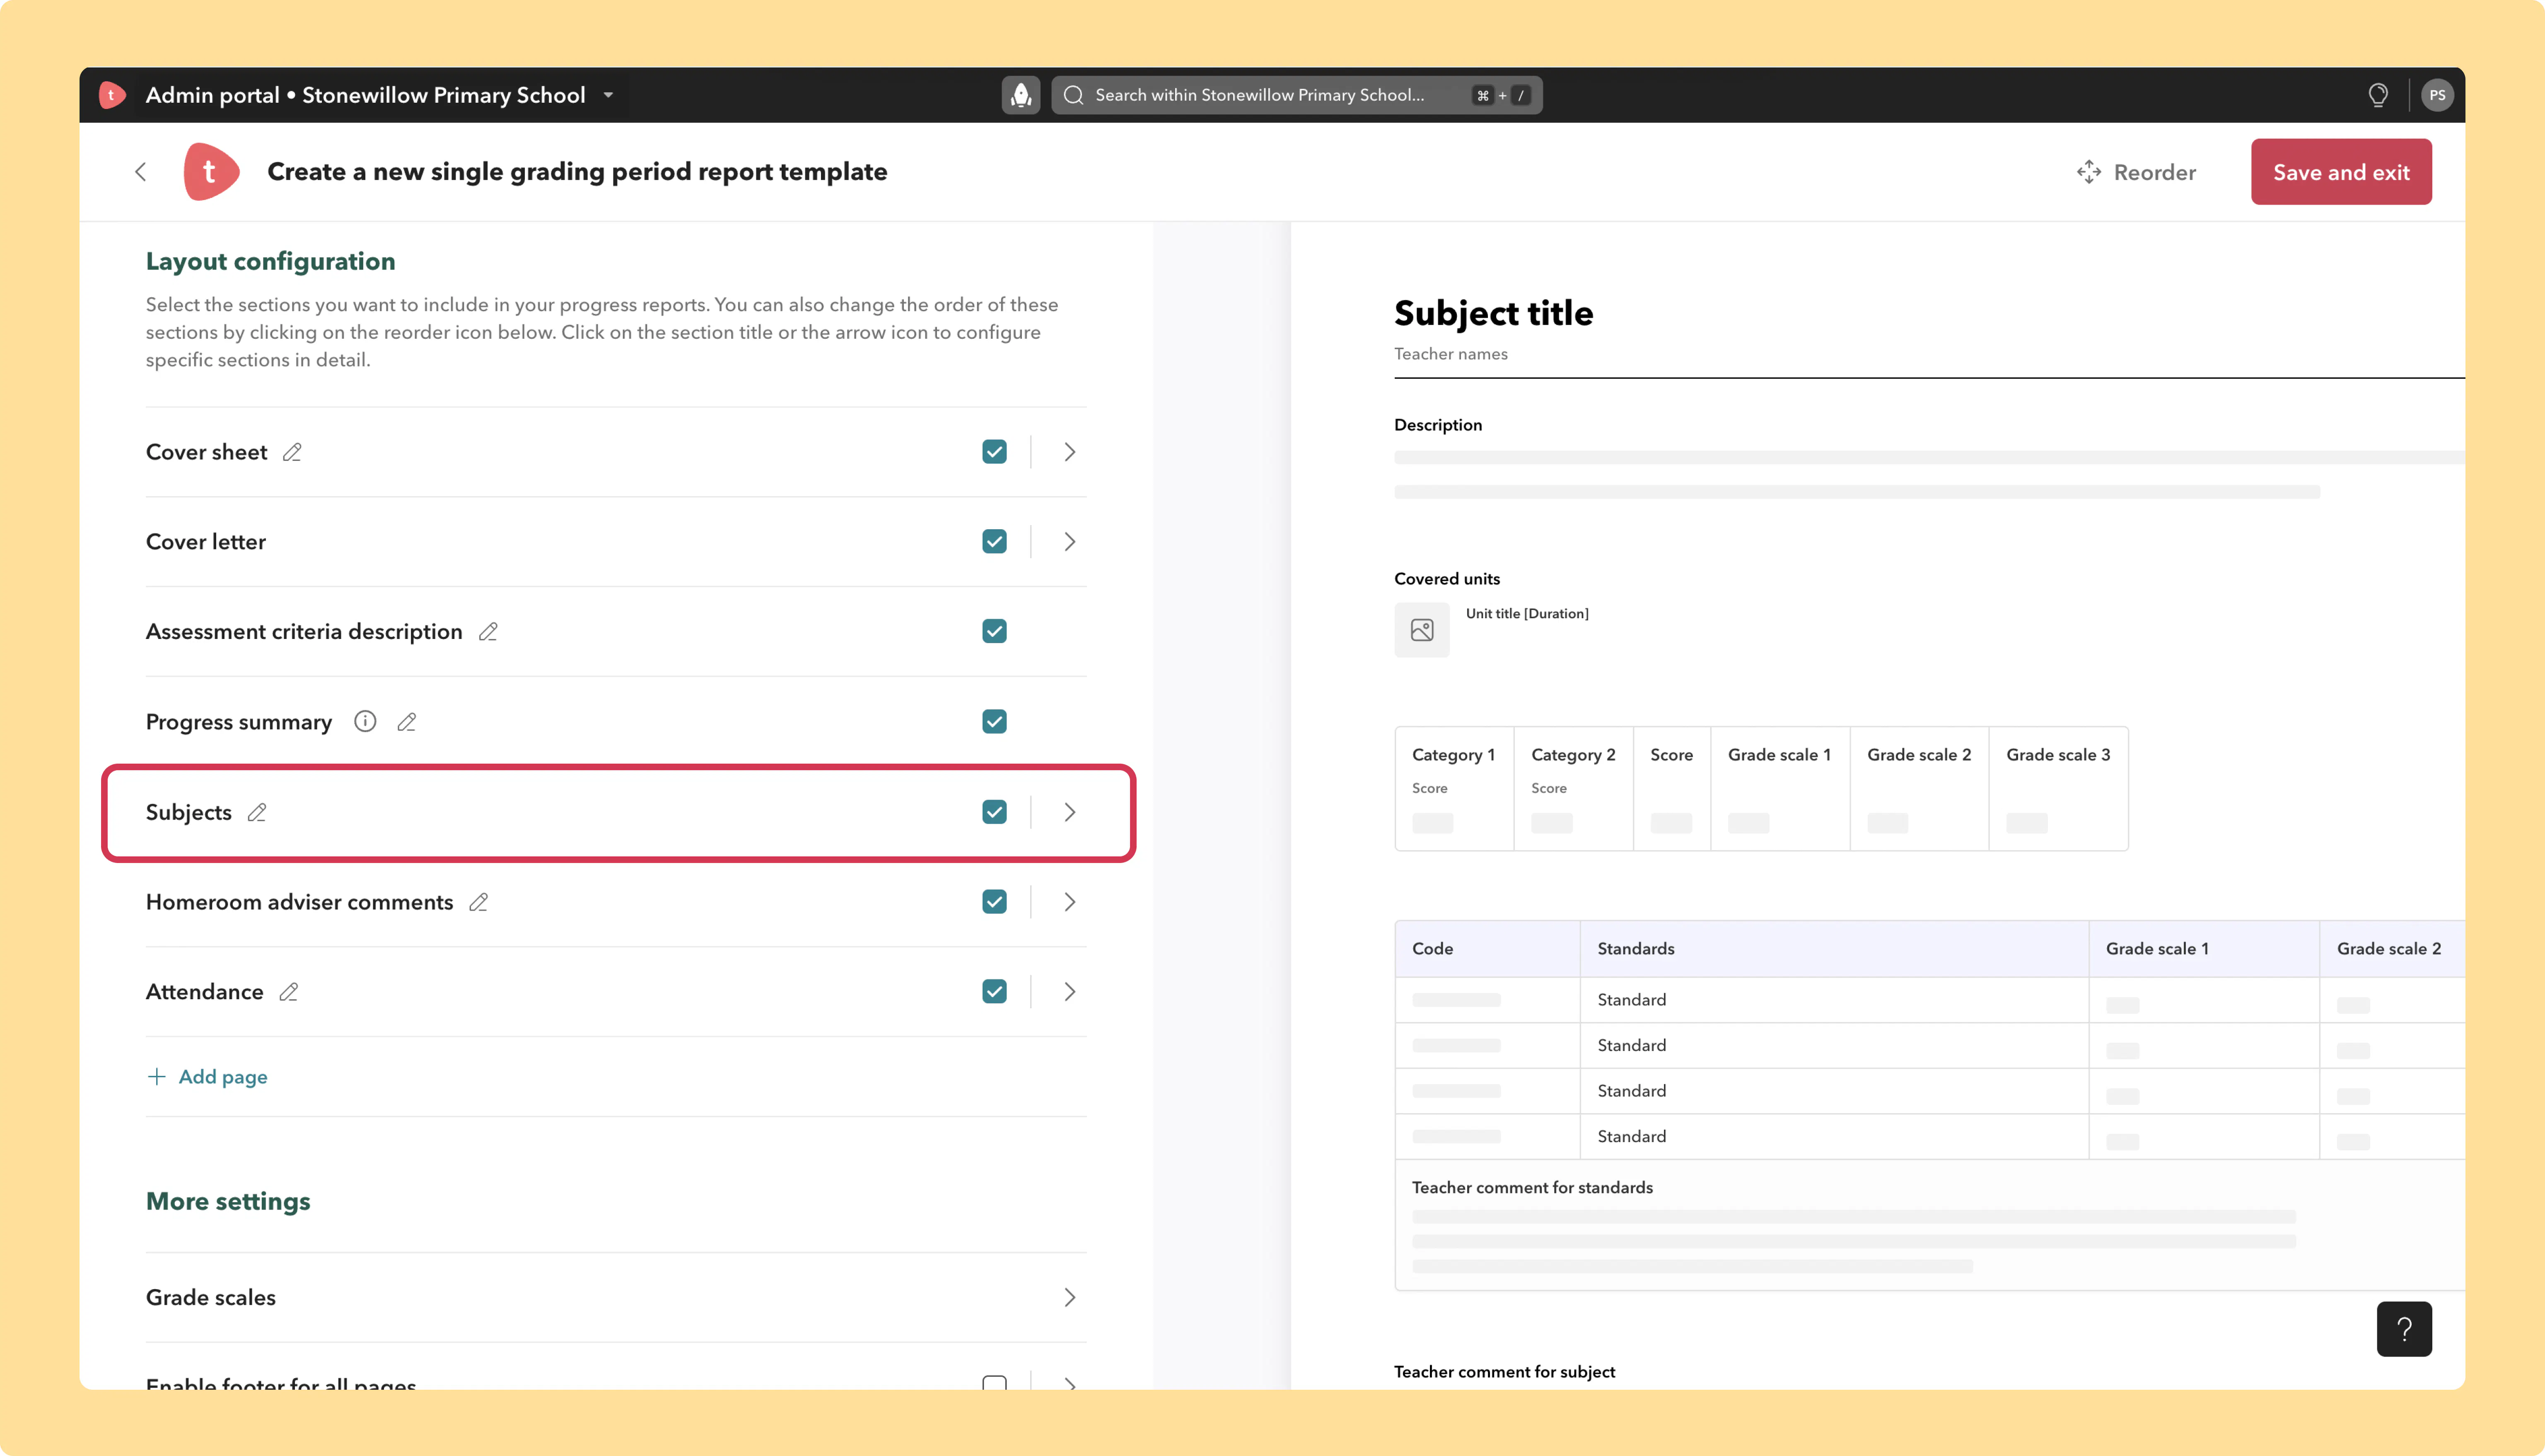Image resolution: width=2545 pixels, height=1456 pixels.
Task: Click the 'More settings' heading
Action: (x=228, y=1202)
